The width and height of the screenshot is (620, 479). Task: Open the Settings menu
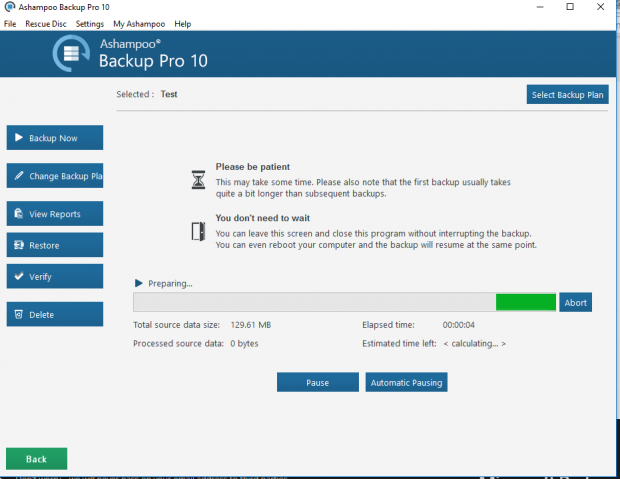coord(89,23)
